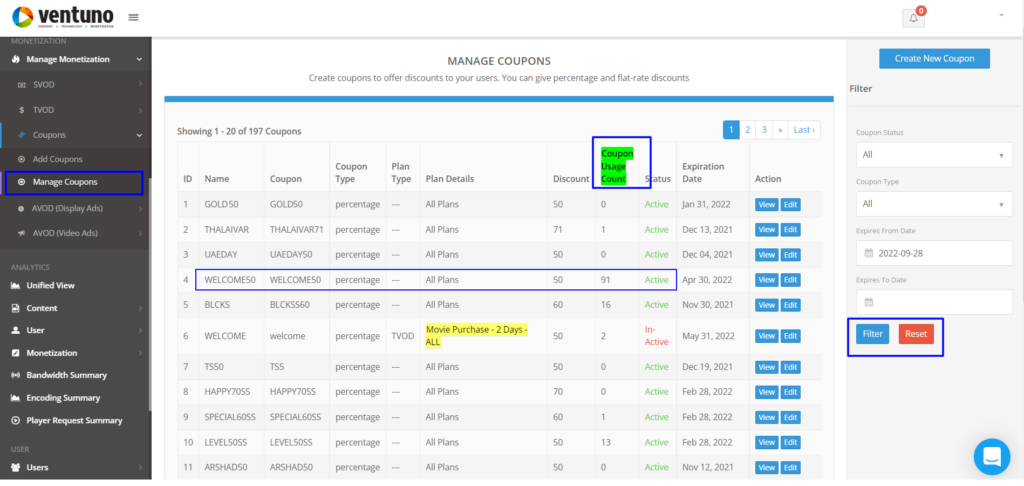The height and width of the screenshot is (486, 1024).
Task: Click the Unified View chart icon
Action: 15,285
